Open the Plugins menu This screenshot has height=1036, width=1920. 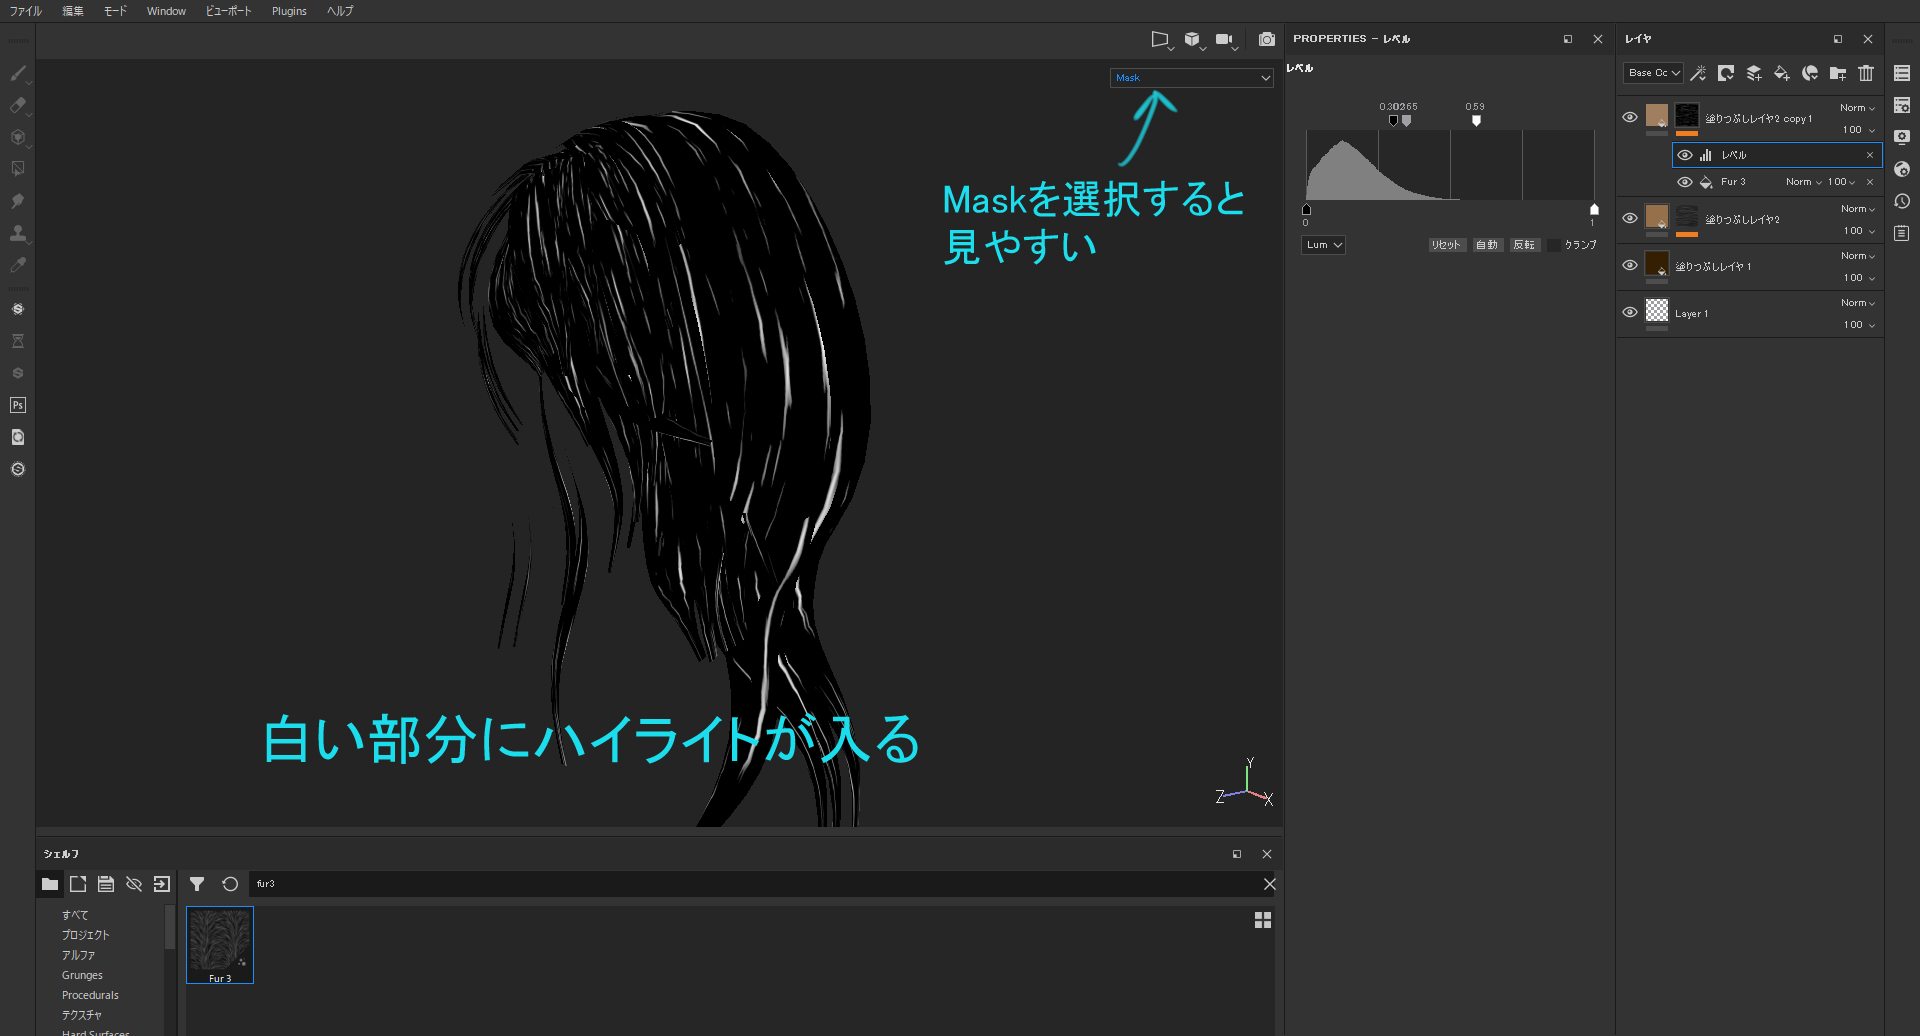[x=289, y=11]
